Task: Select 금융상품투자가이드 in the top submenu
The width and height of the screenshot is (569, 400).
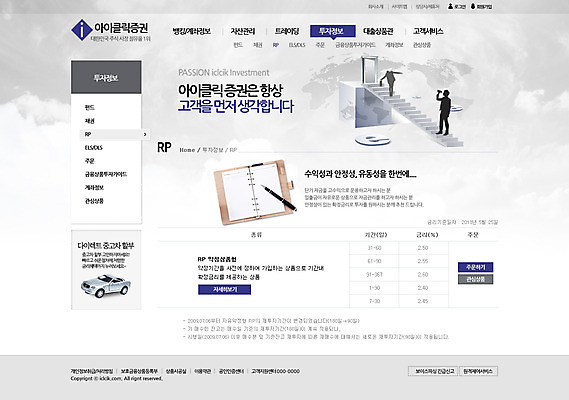Action: tap(355, 45)
